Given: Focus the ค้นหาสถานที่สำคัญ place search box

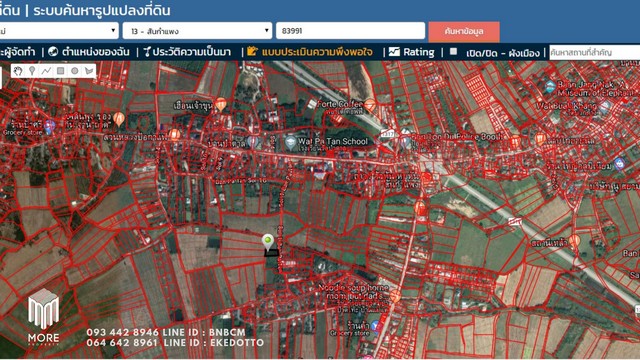Looking at the screenshot, I should click(594, 52).
